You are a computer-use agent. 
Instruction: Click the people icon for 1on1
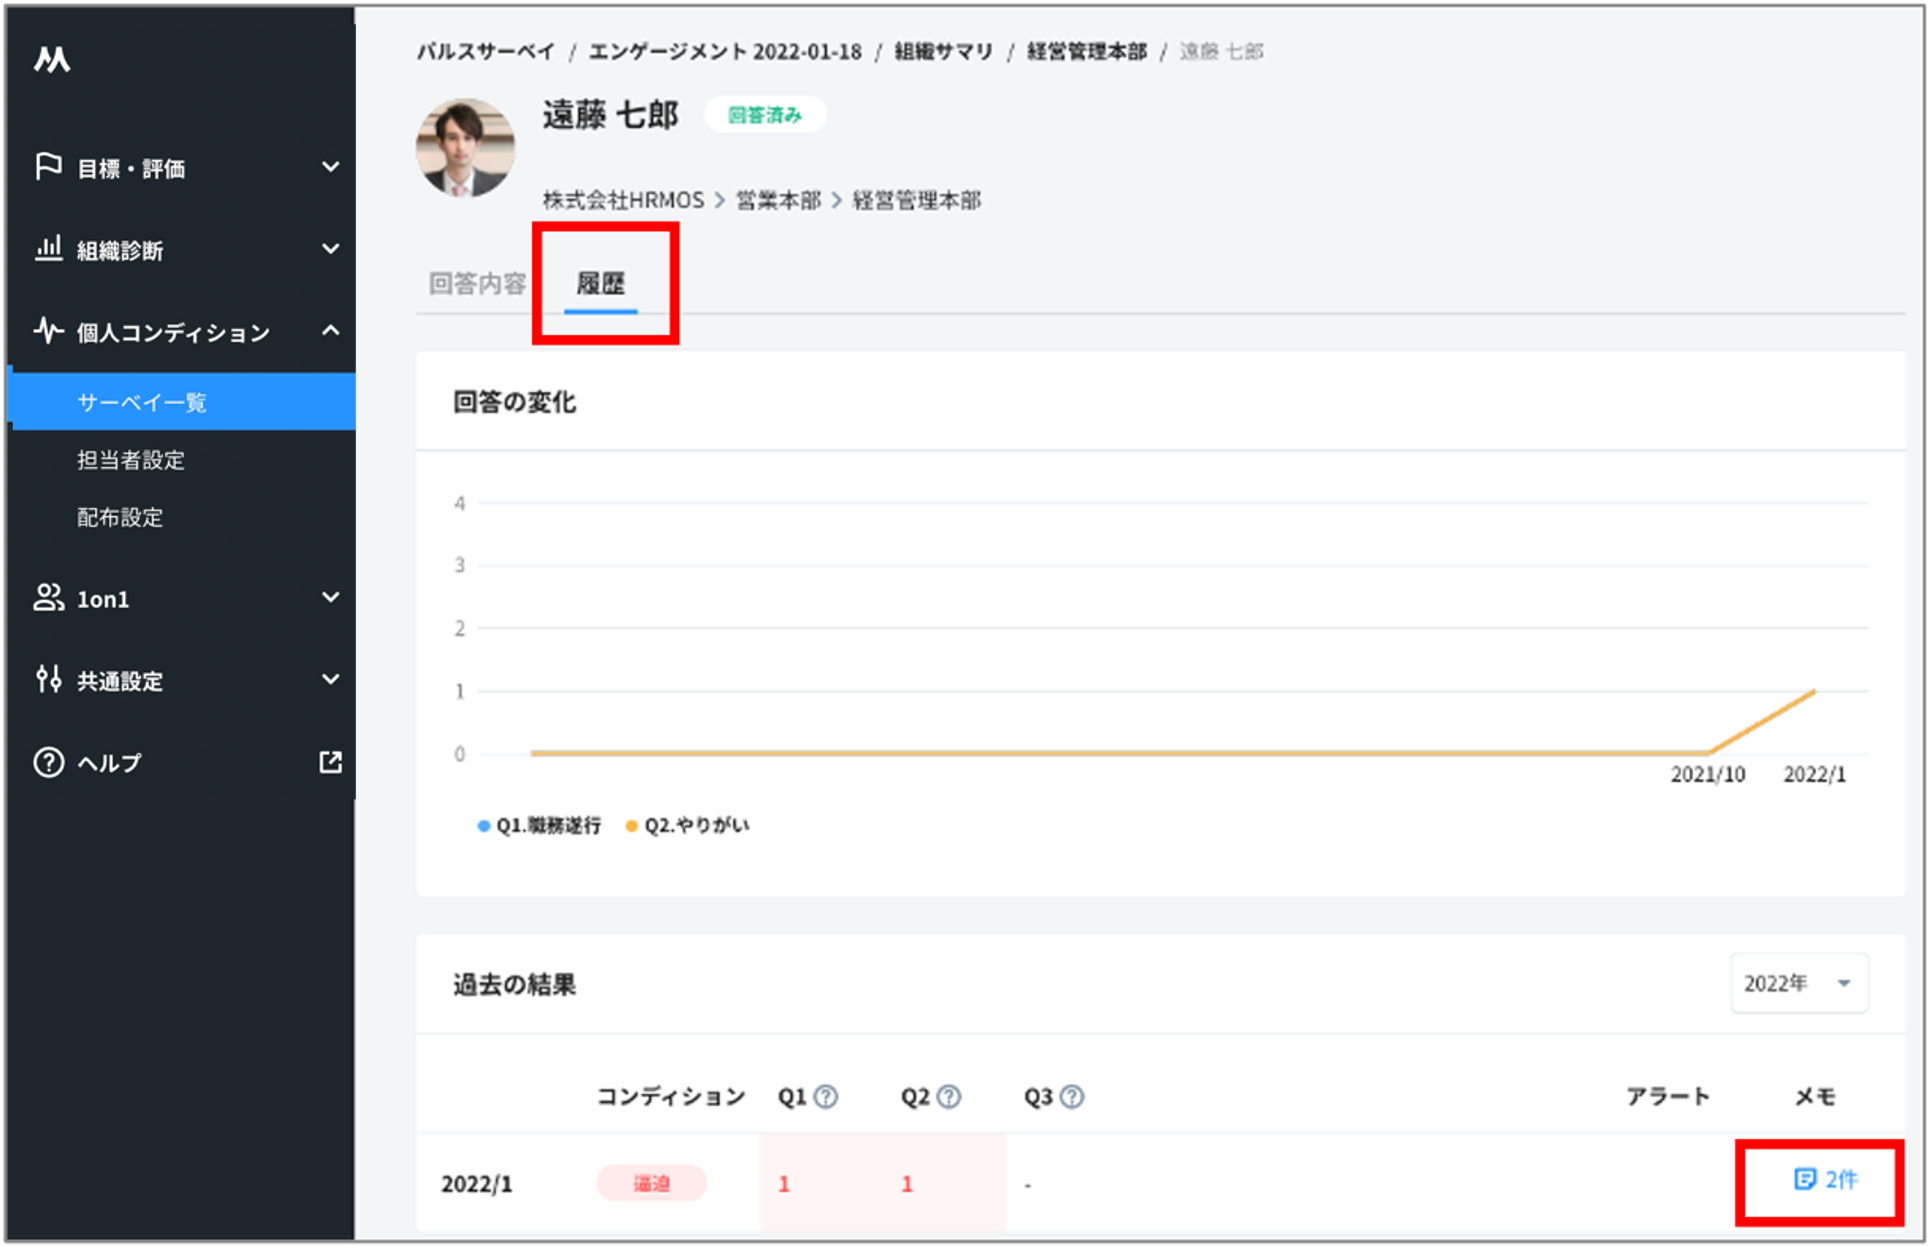pyautogui.click(x=48, y=597)
